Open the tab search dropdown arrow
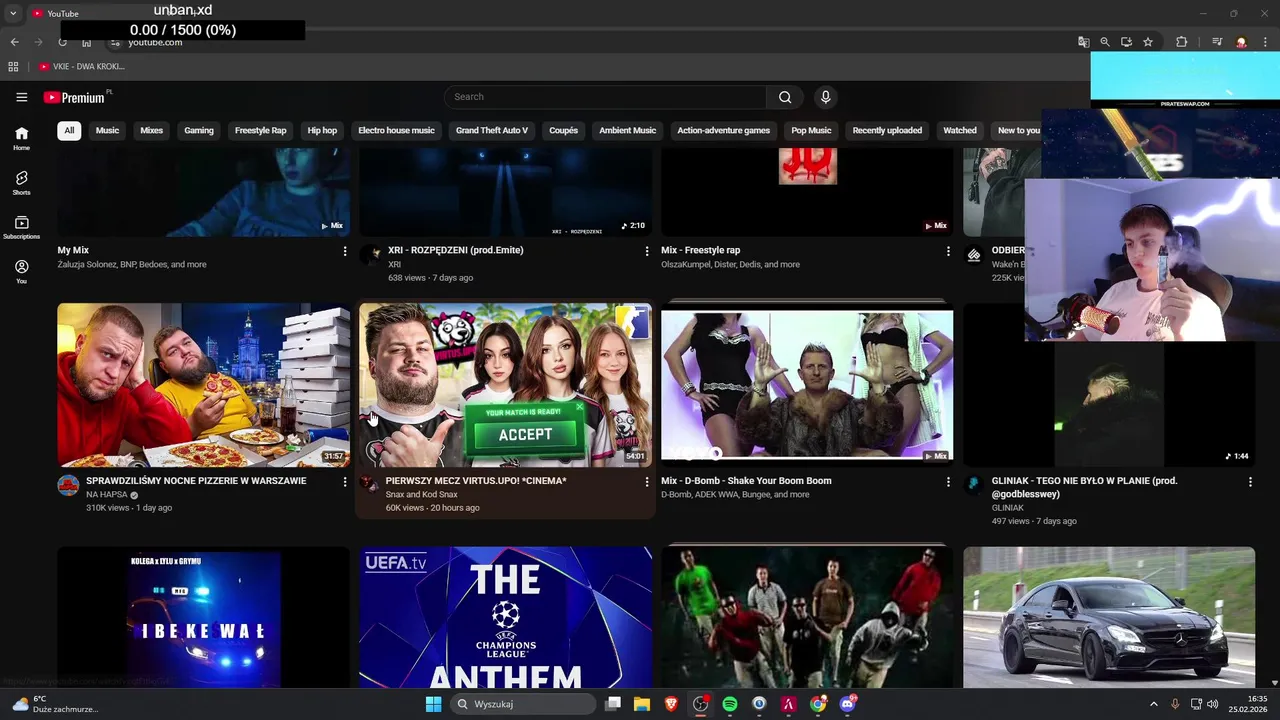The image size is (1280, 720). 13,13
